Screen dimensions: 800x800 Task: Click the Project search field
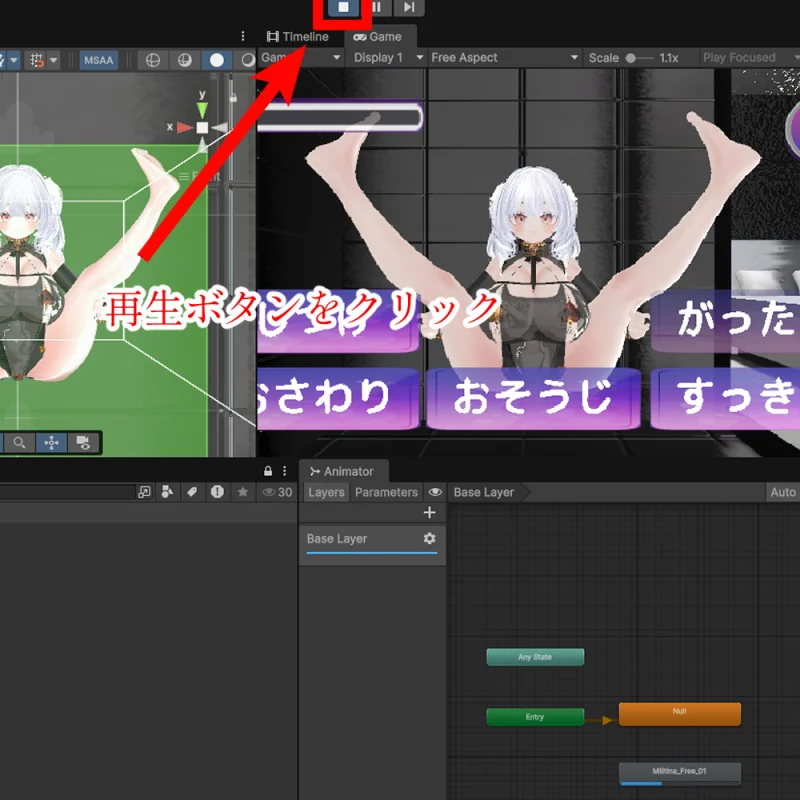click(66, 492)
